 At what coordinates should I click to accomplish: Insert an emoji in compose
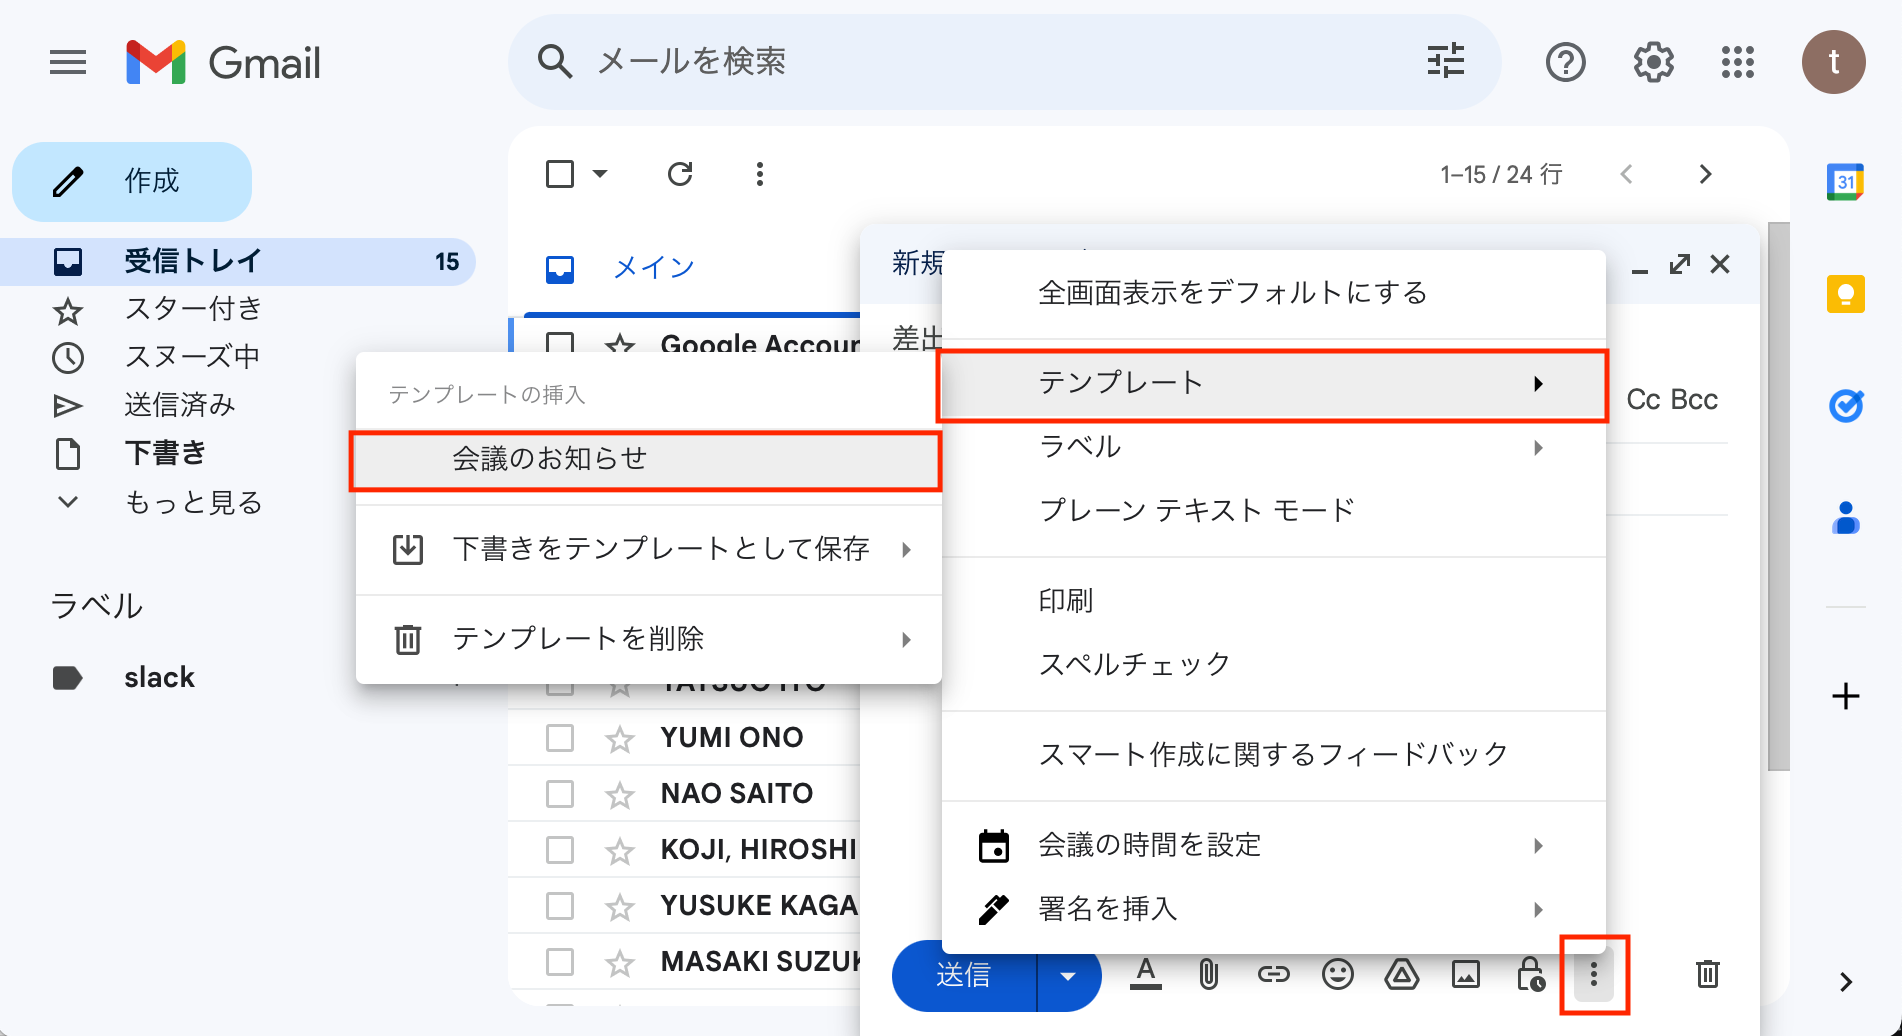pos(1337,974)
